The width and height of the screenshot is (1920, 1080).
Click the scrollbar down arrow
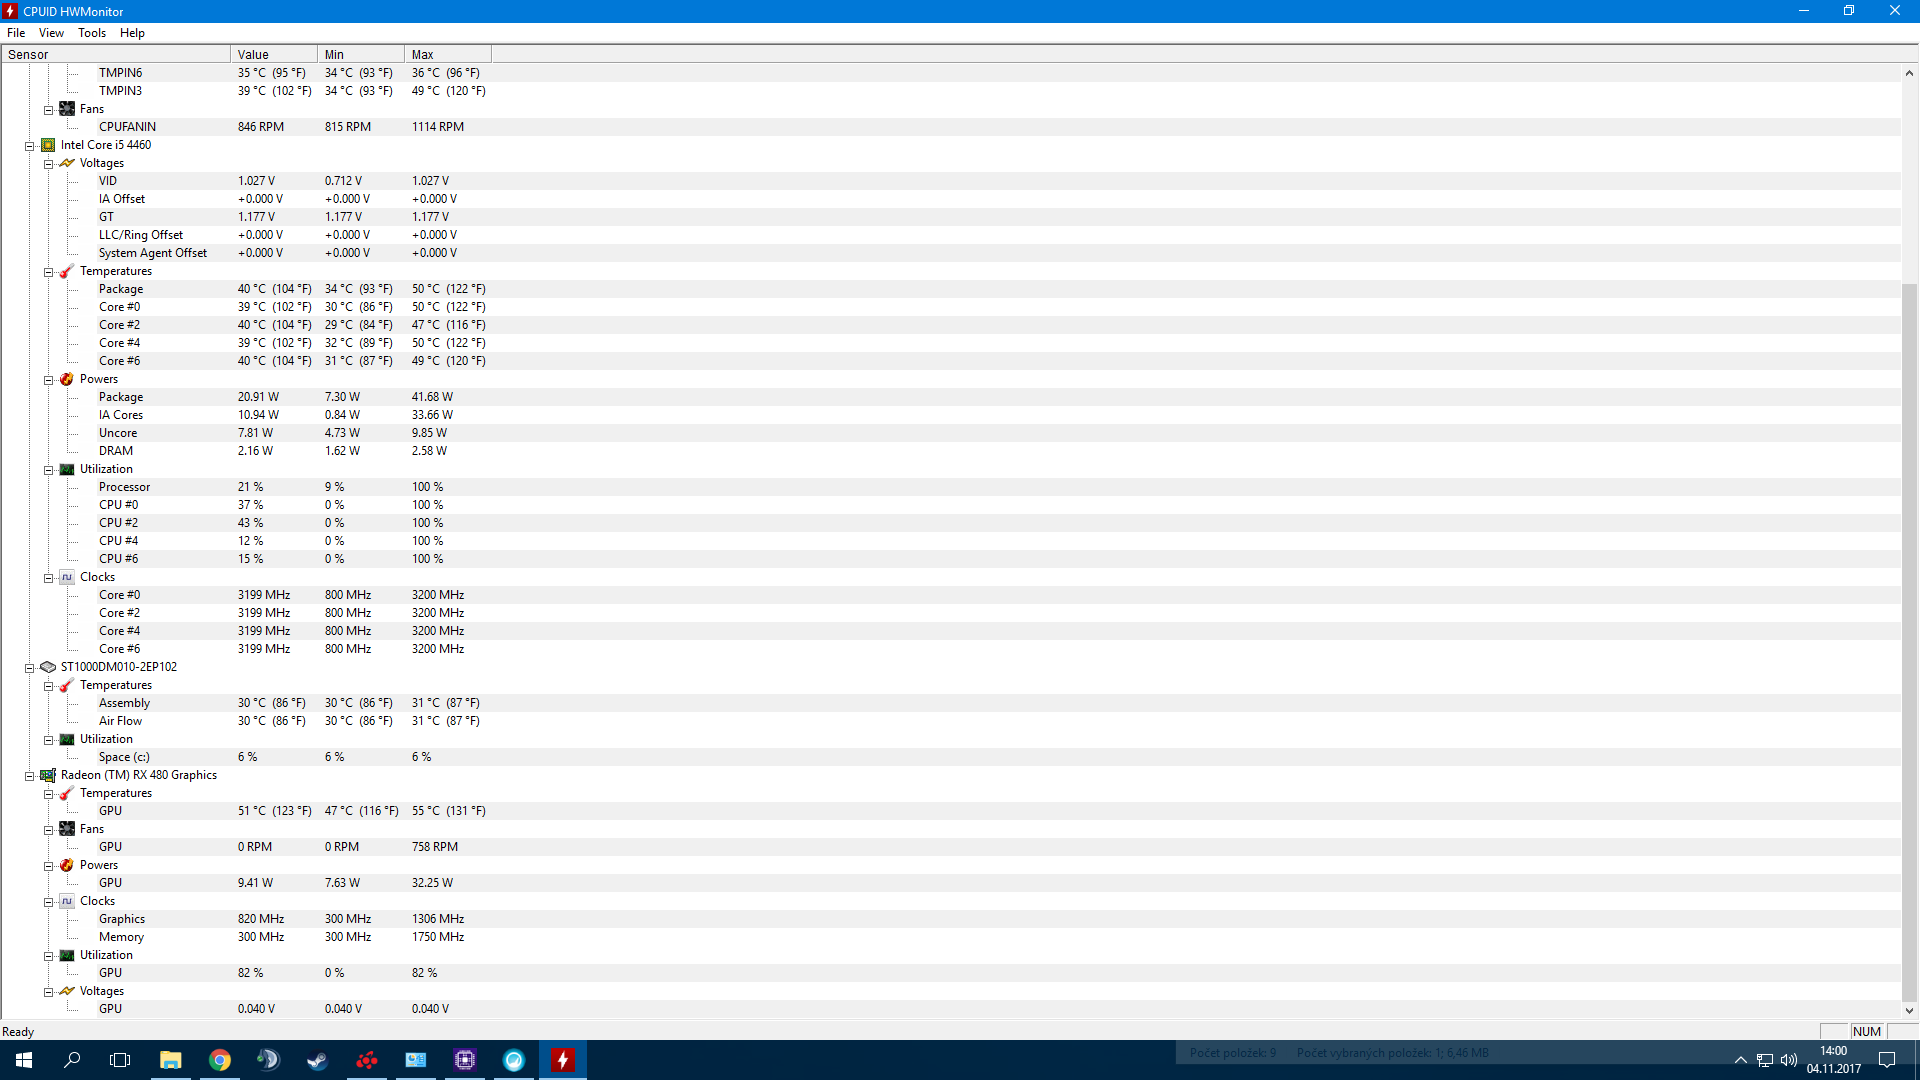(1909, 1011)
